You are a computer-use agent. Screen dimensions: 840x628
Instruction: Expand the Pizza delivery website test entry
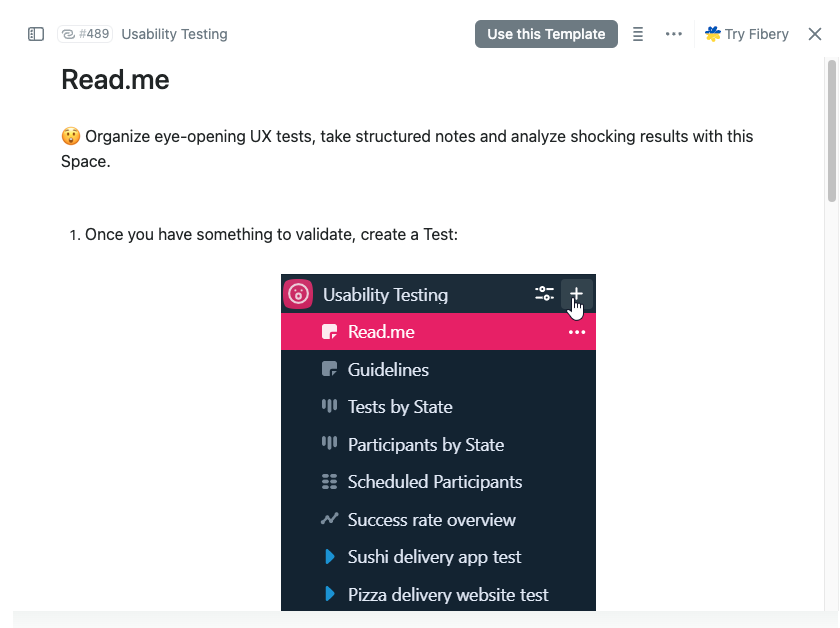330,594
